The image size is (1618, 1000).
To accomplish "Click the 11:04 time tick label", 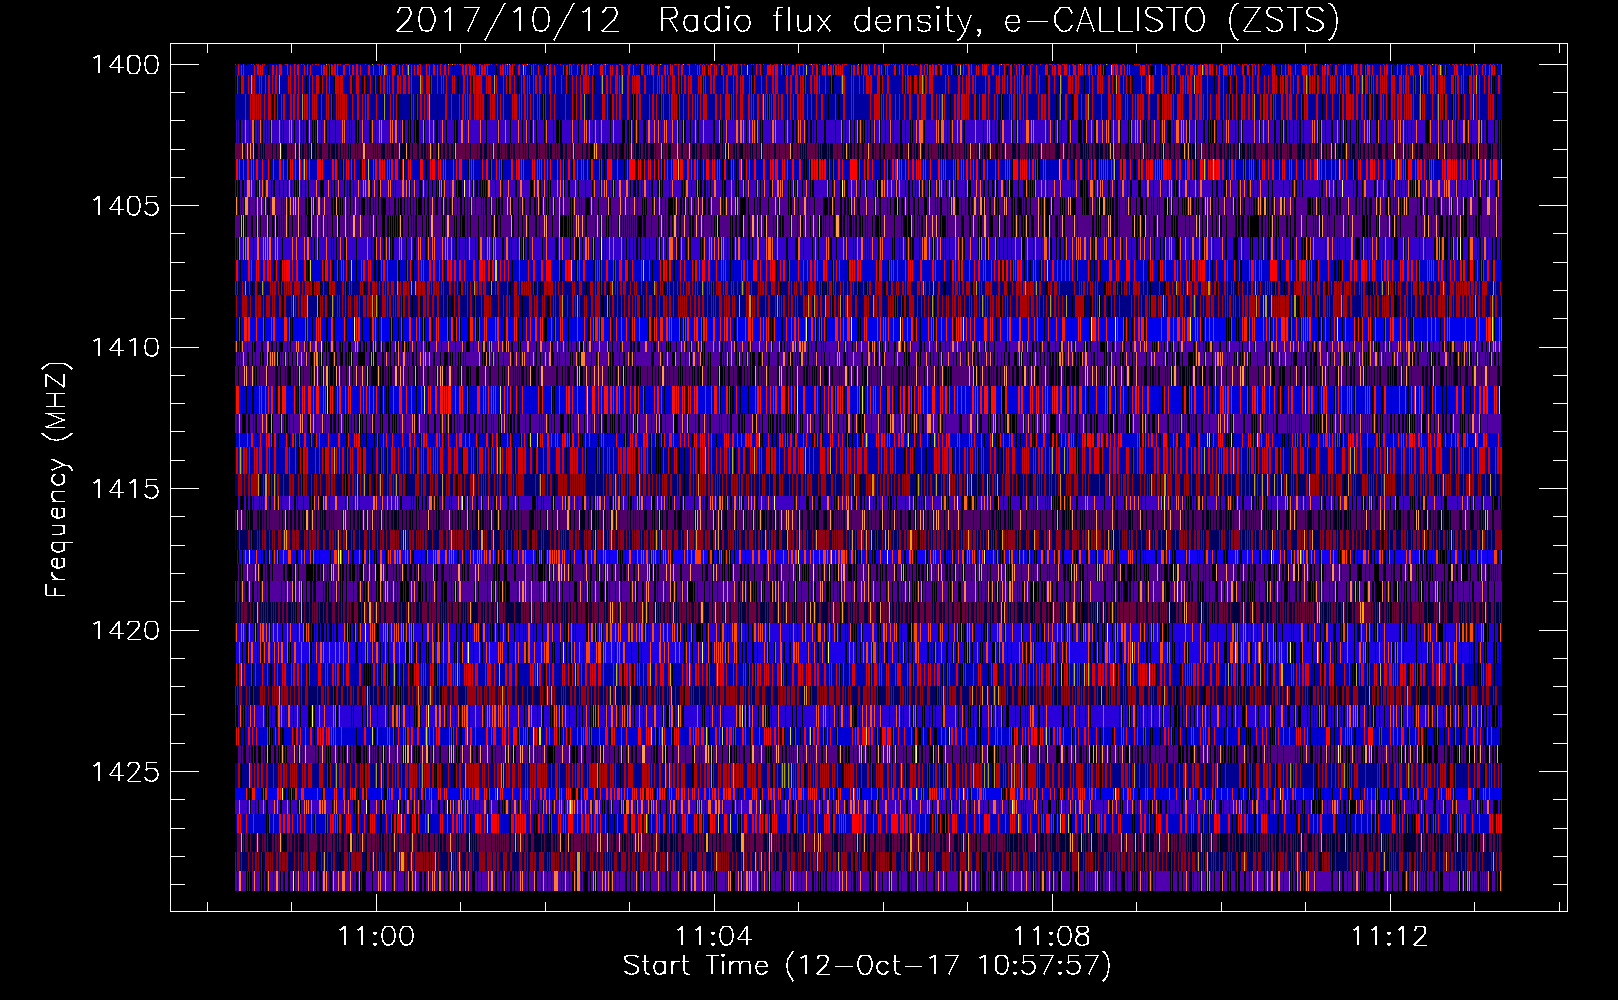I will 714,937.
